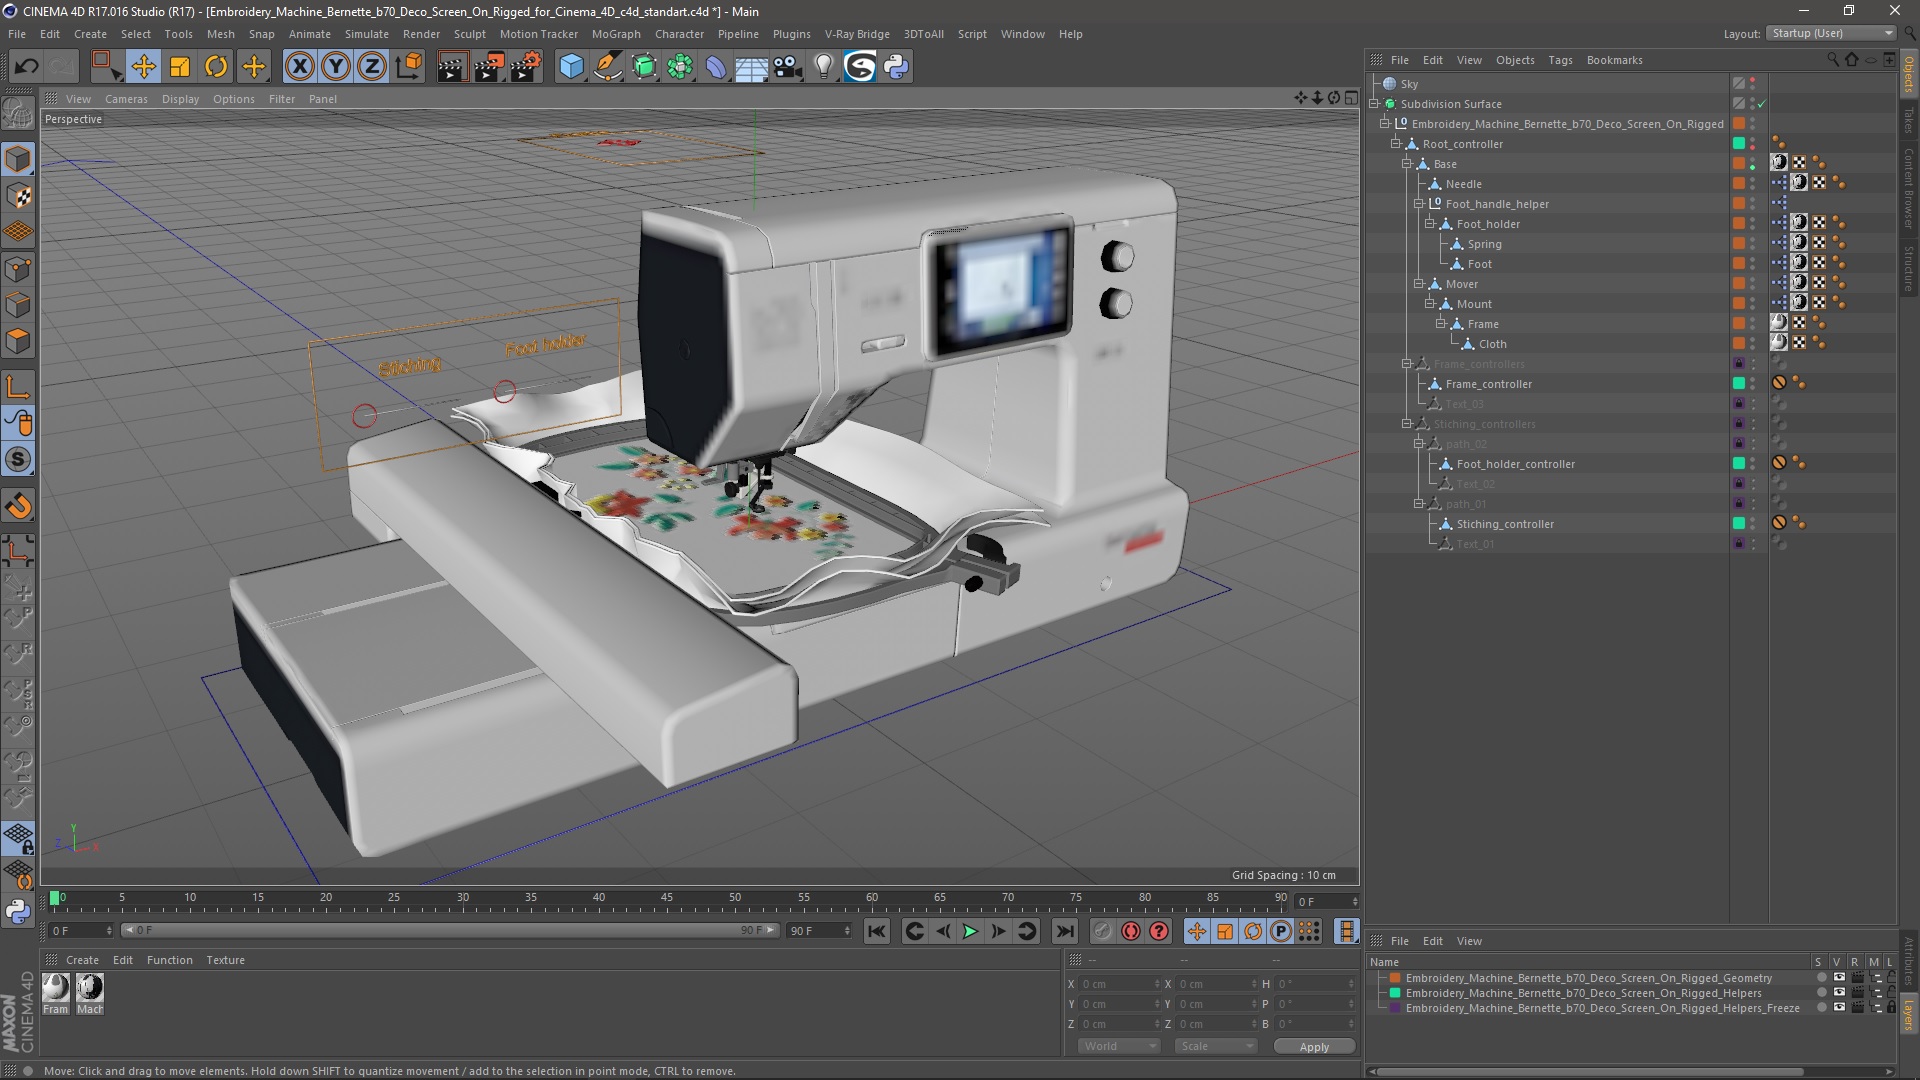The image size is (1920, 1080).
Task: Activate the Scale tool
Action: [x=180, y=67]
